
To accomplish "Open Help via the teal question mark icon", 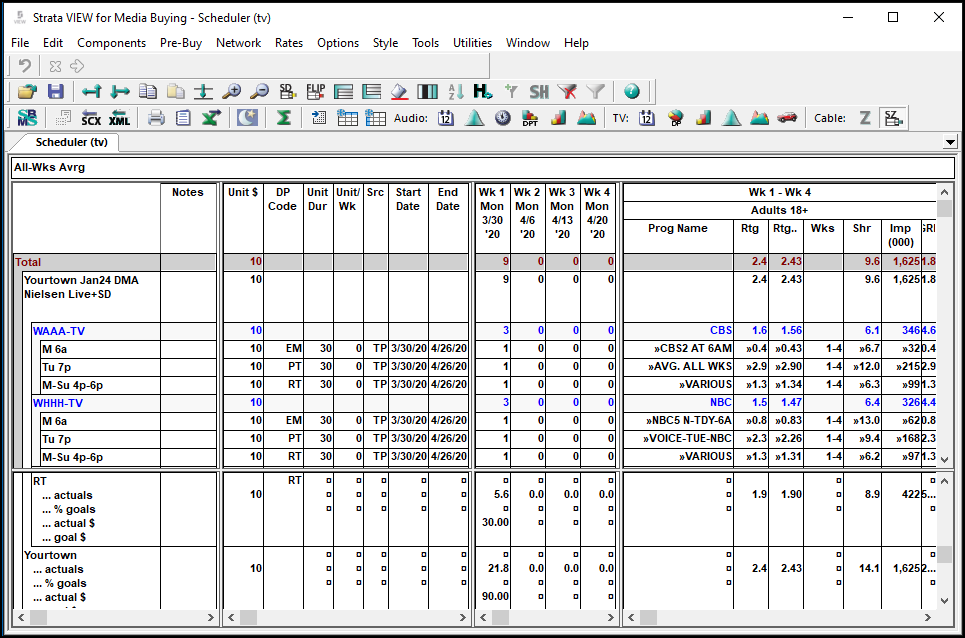I will tap(631, 91).
